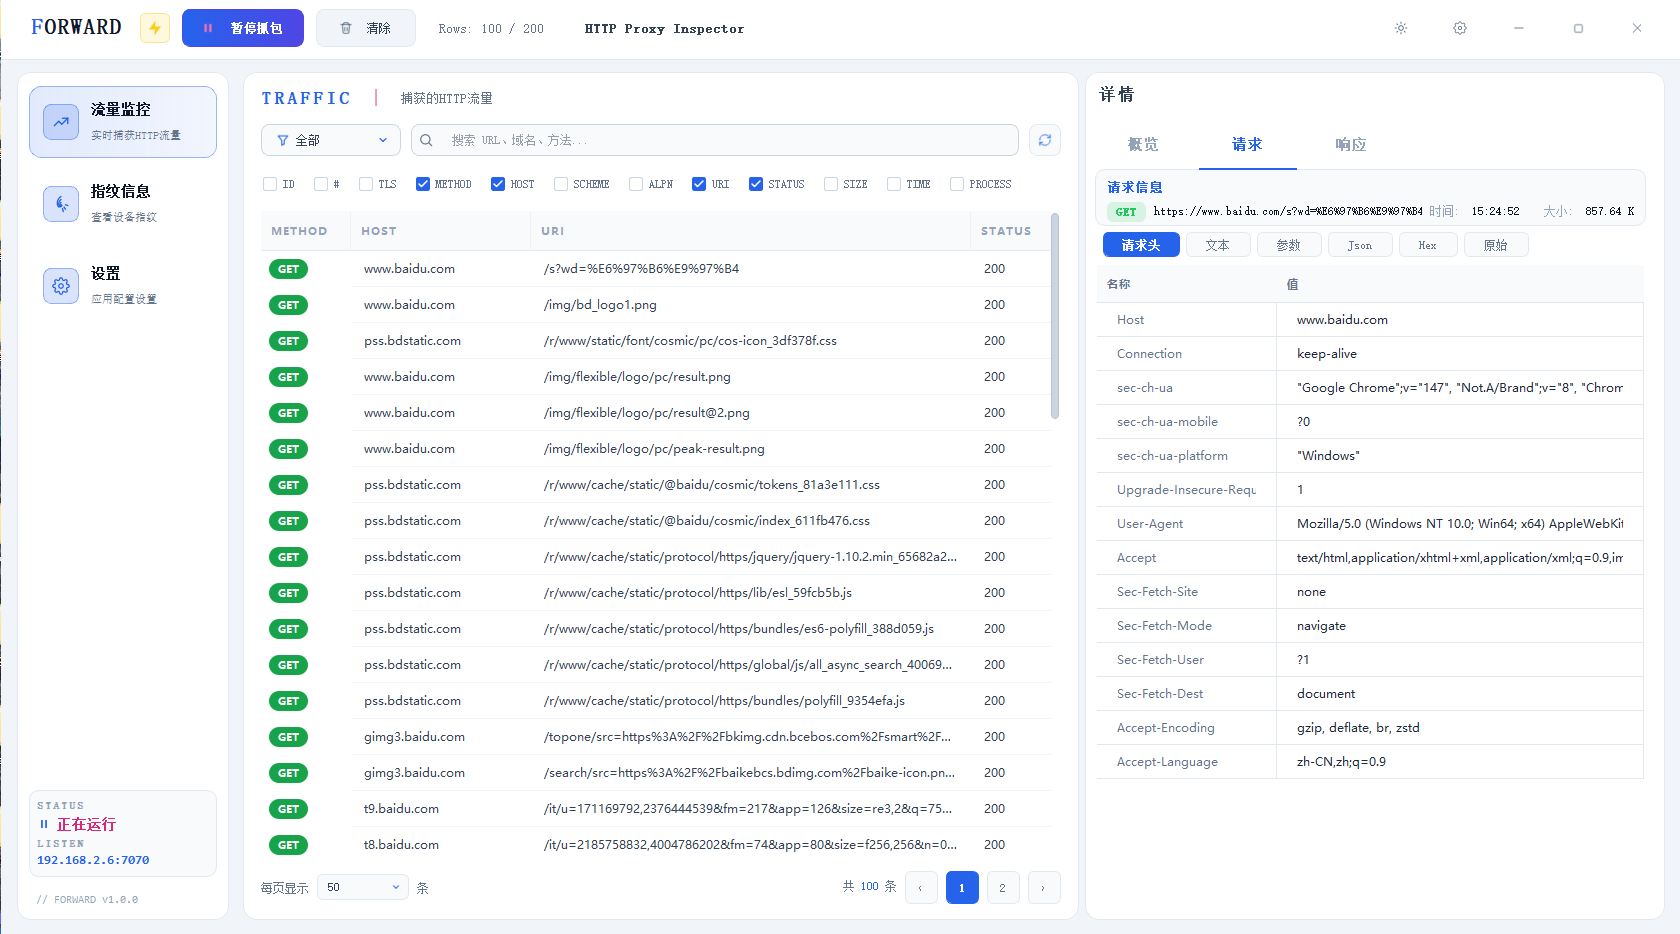Click the yellow lightning bolt icon
Screen dimensions: 1680x934
(155, 28)
